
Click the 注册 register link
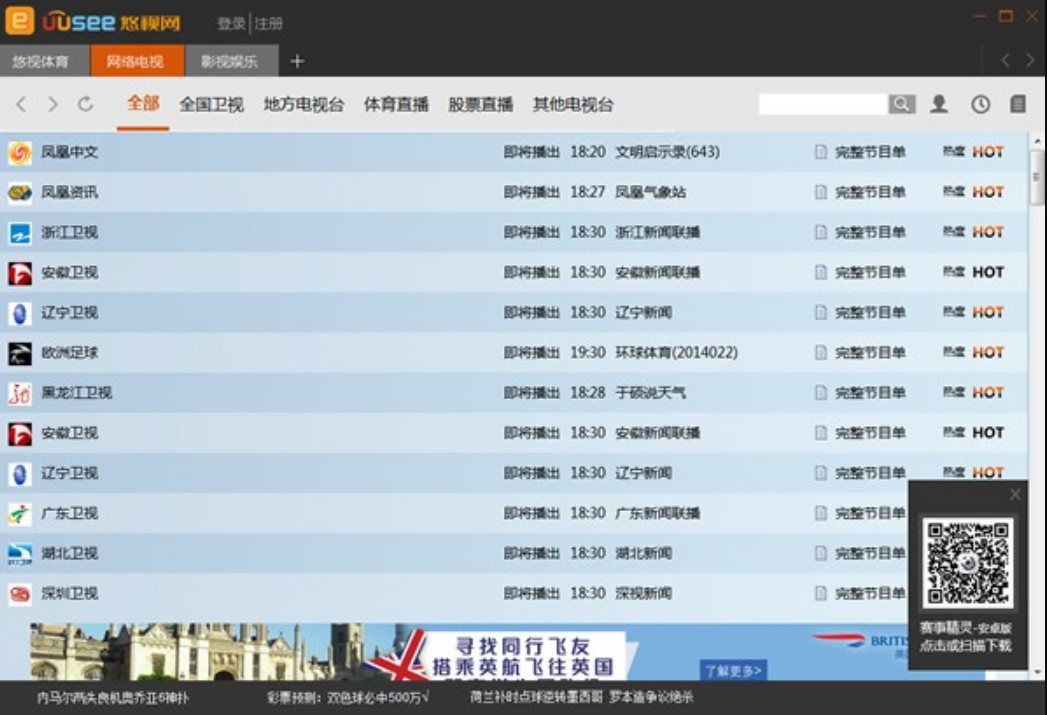click(269, 23)
